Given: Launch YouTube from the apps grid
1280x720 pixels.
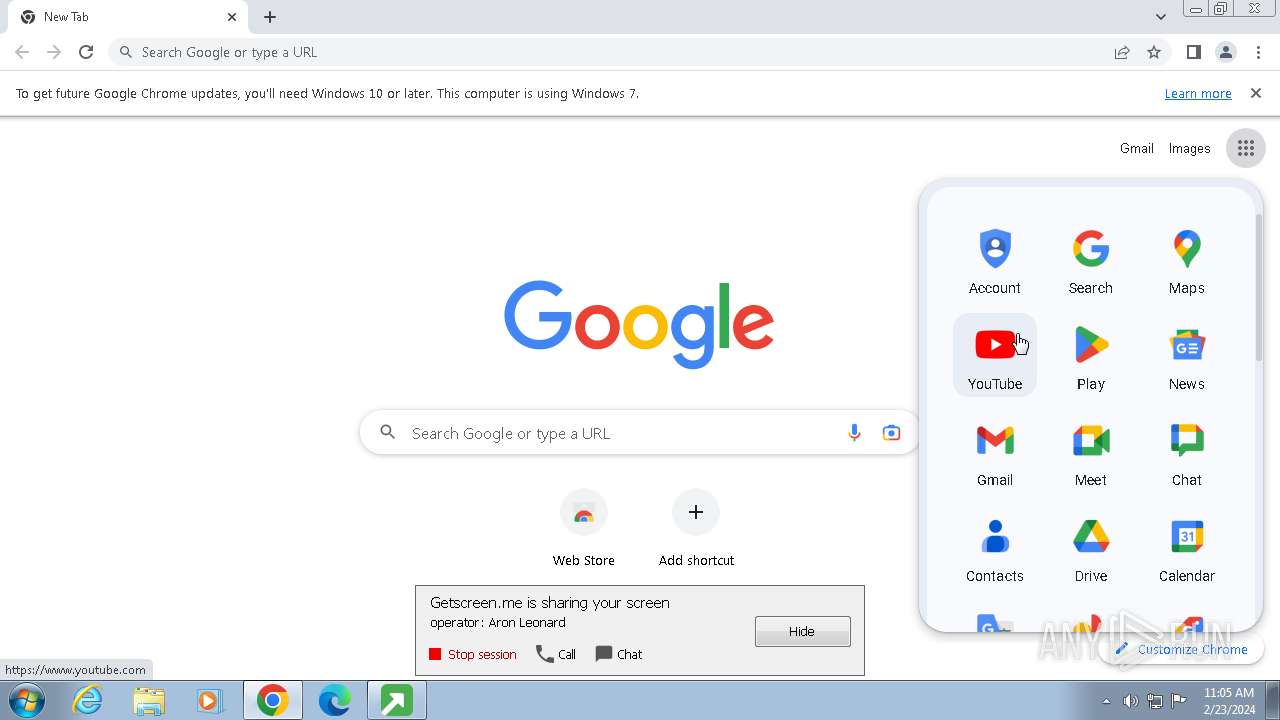Looking at the screenshot, I should [994, 357].
